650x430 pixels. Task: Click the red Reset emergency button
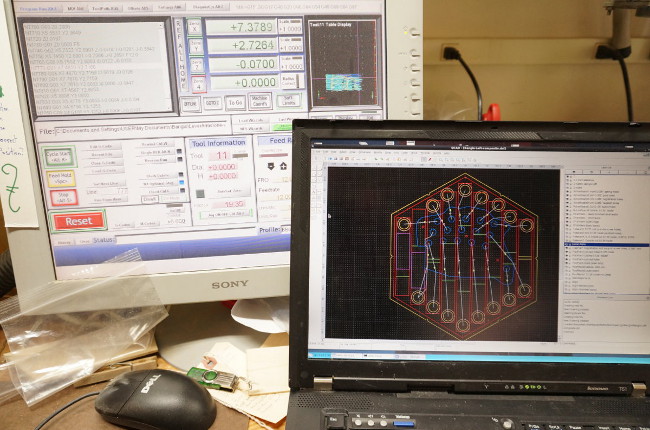tap(78, 221)
